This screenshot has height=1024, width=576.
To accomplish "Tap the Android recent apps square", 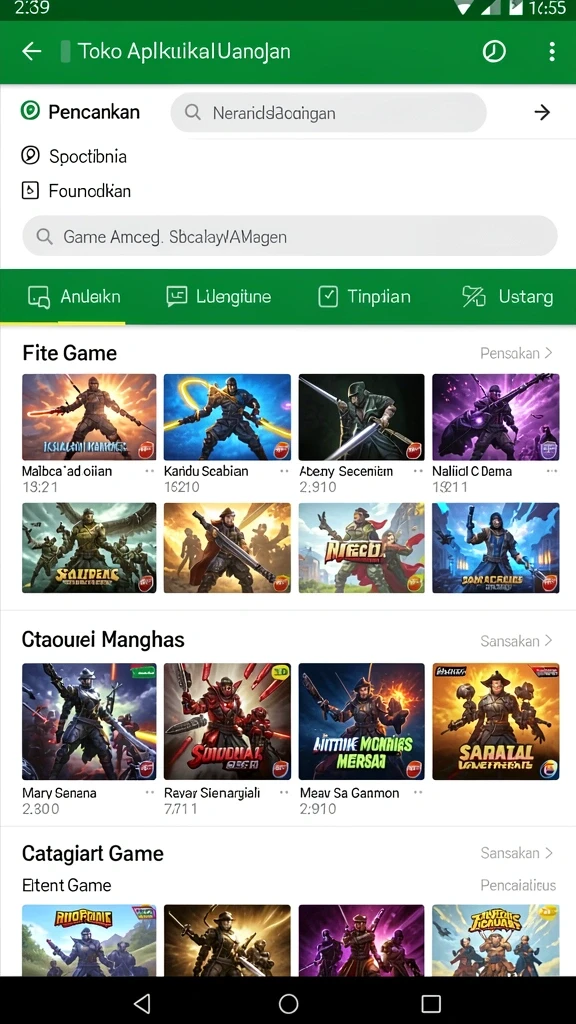I will pyautogui.click(x=431, y=1003).
